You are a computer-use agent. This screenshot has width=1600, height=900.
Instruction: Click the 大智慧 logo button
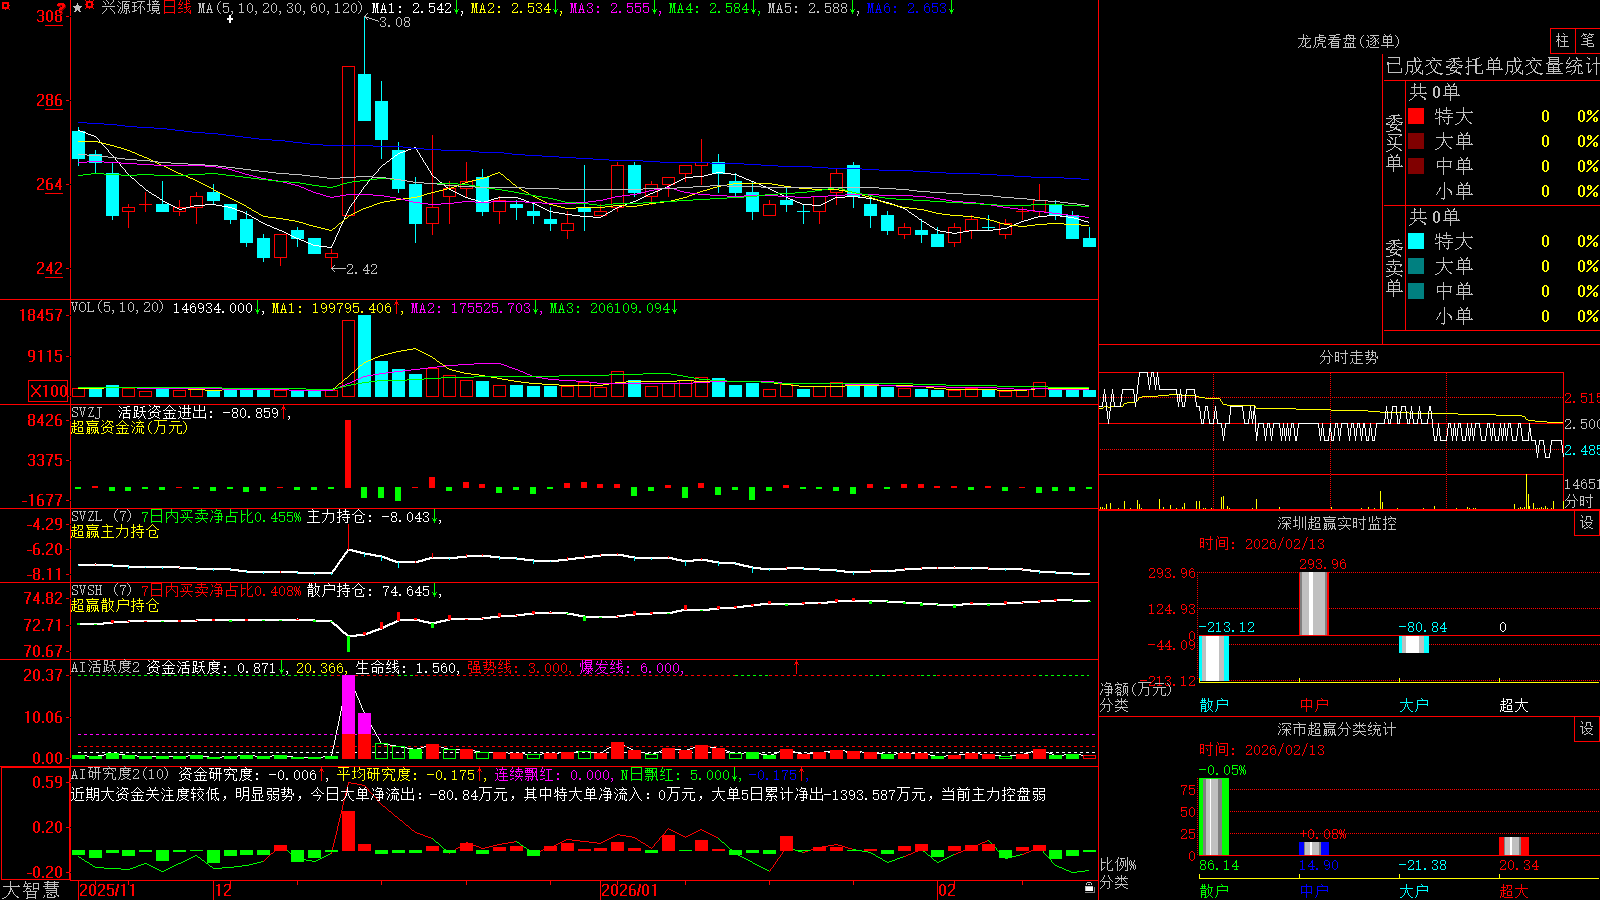point(31,890)
